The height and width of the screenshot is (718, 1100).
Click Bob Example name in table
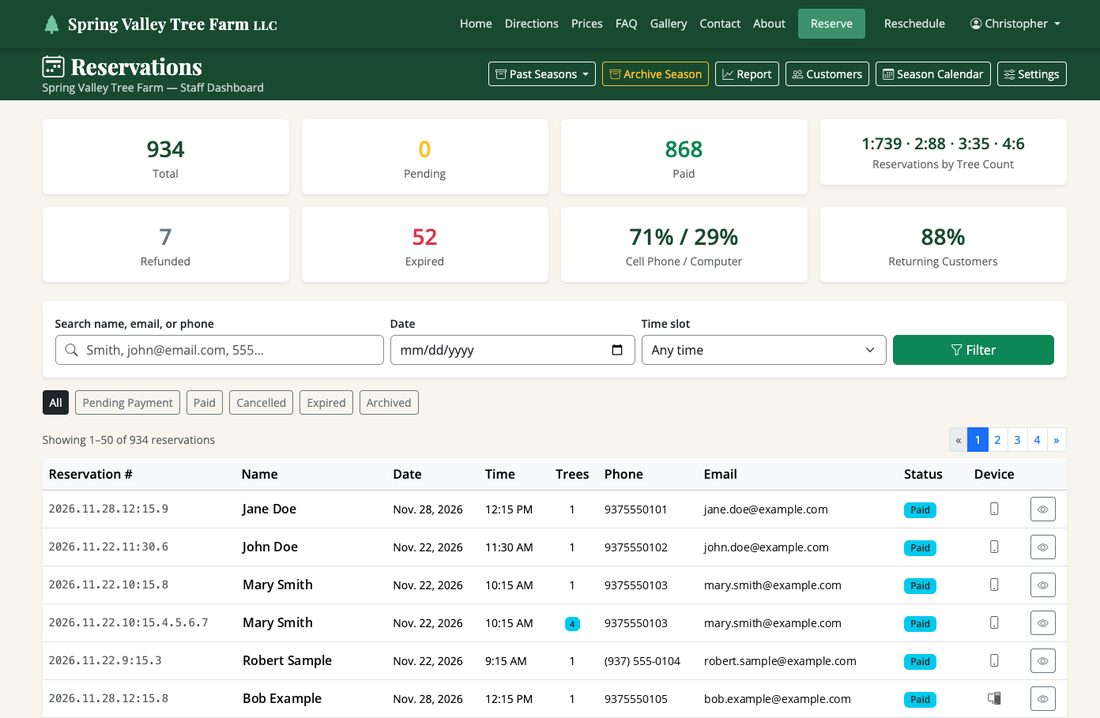(x=282, y=698)
